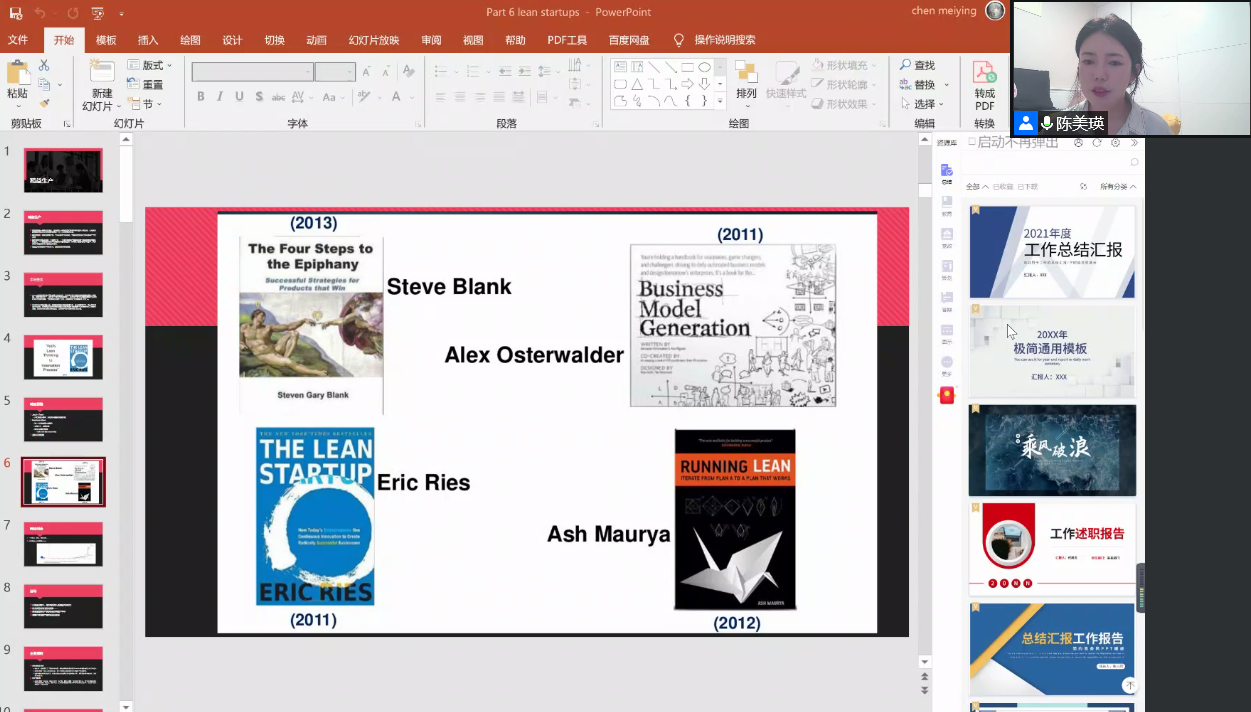Viewport: 1251px width, 712px height.
Task: Start slideshow from beginning in quick access toolbar
Action: [97, 13]
